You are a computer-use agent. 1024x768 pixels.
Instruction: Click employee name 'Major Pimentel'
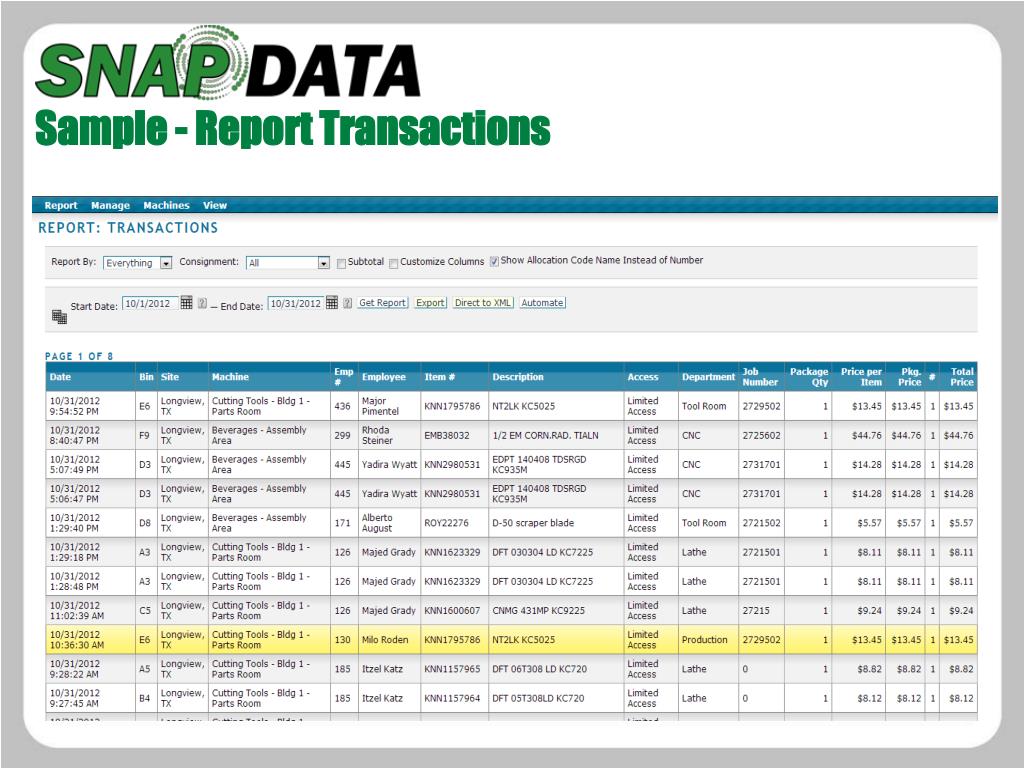pyautogui.click(x=380, y=406)
